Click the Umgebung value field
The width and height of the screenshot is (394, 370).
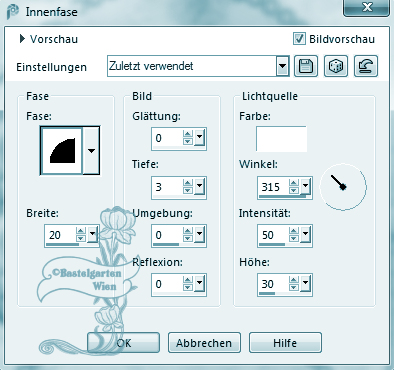[x=167, y=235]
